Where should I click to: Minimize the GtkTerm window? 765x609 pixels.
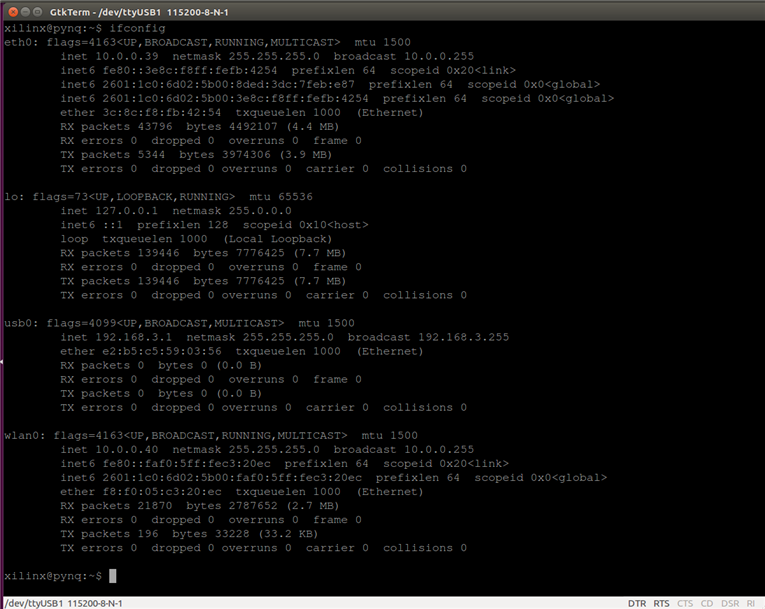(x=25, y=12)
